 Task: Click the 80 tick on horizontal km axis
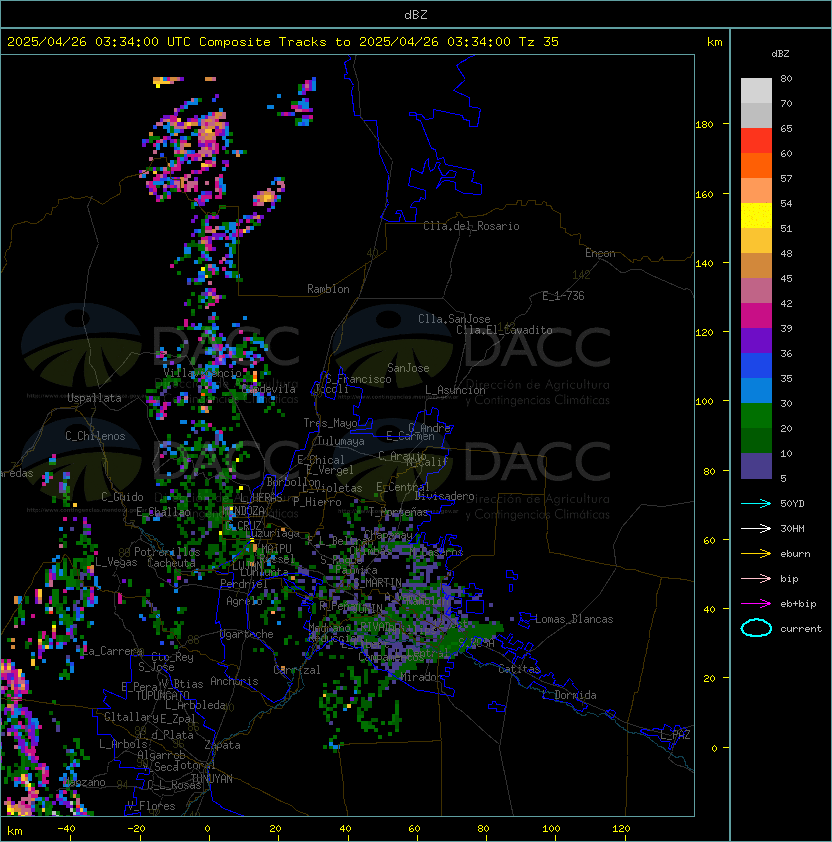click(482, 829)
